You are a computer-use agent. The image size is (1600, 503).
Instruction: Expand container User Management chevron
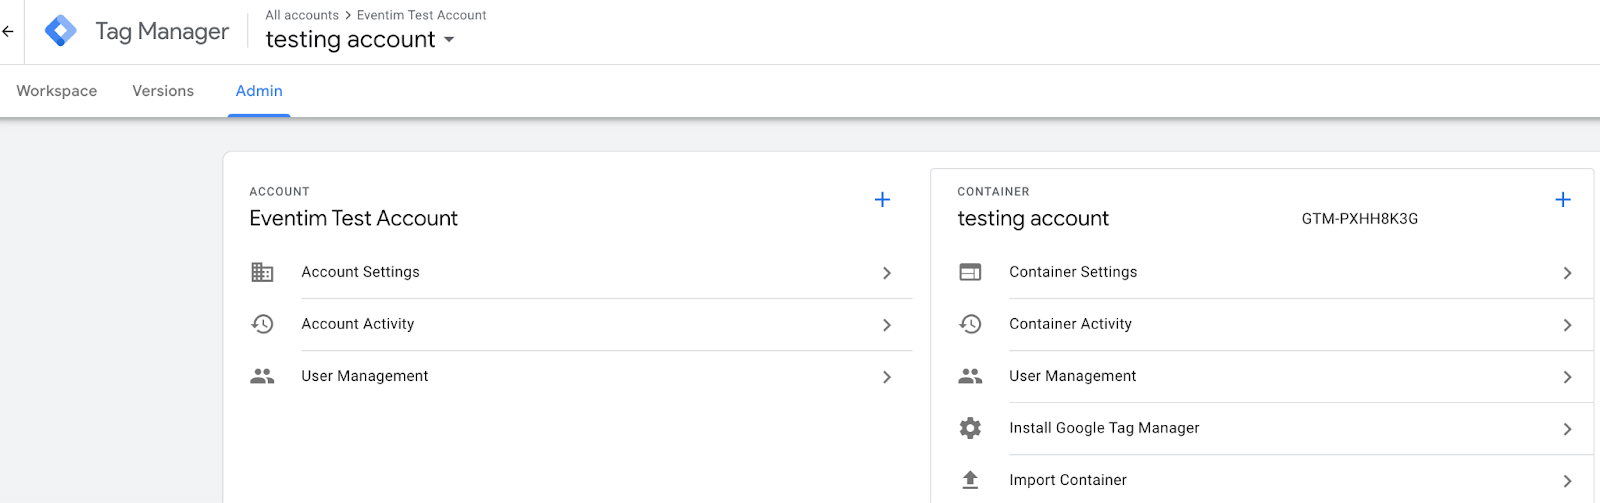point(1567,377)
